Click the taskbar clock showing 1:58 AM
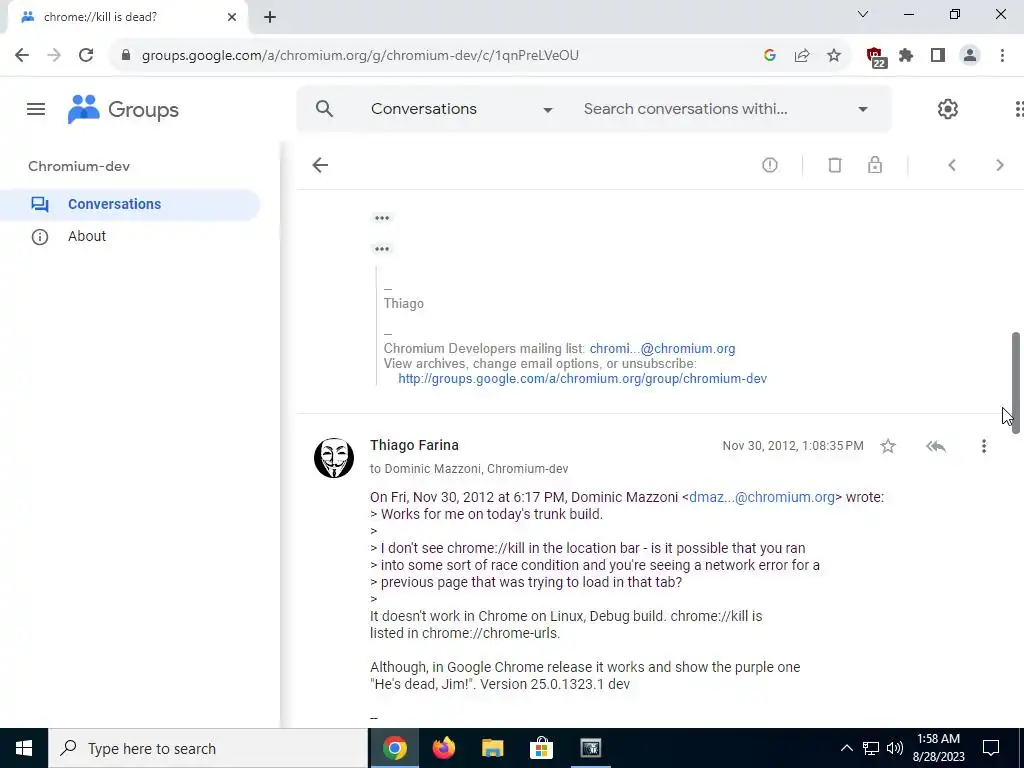1024x768 pixels. pos(938,748)
